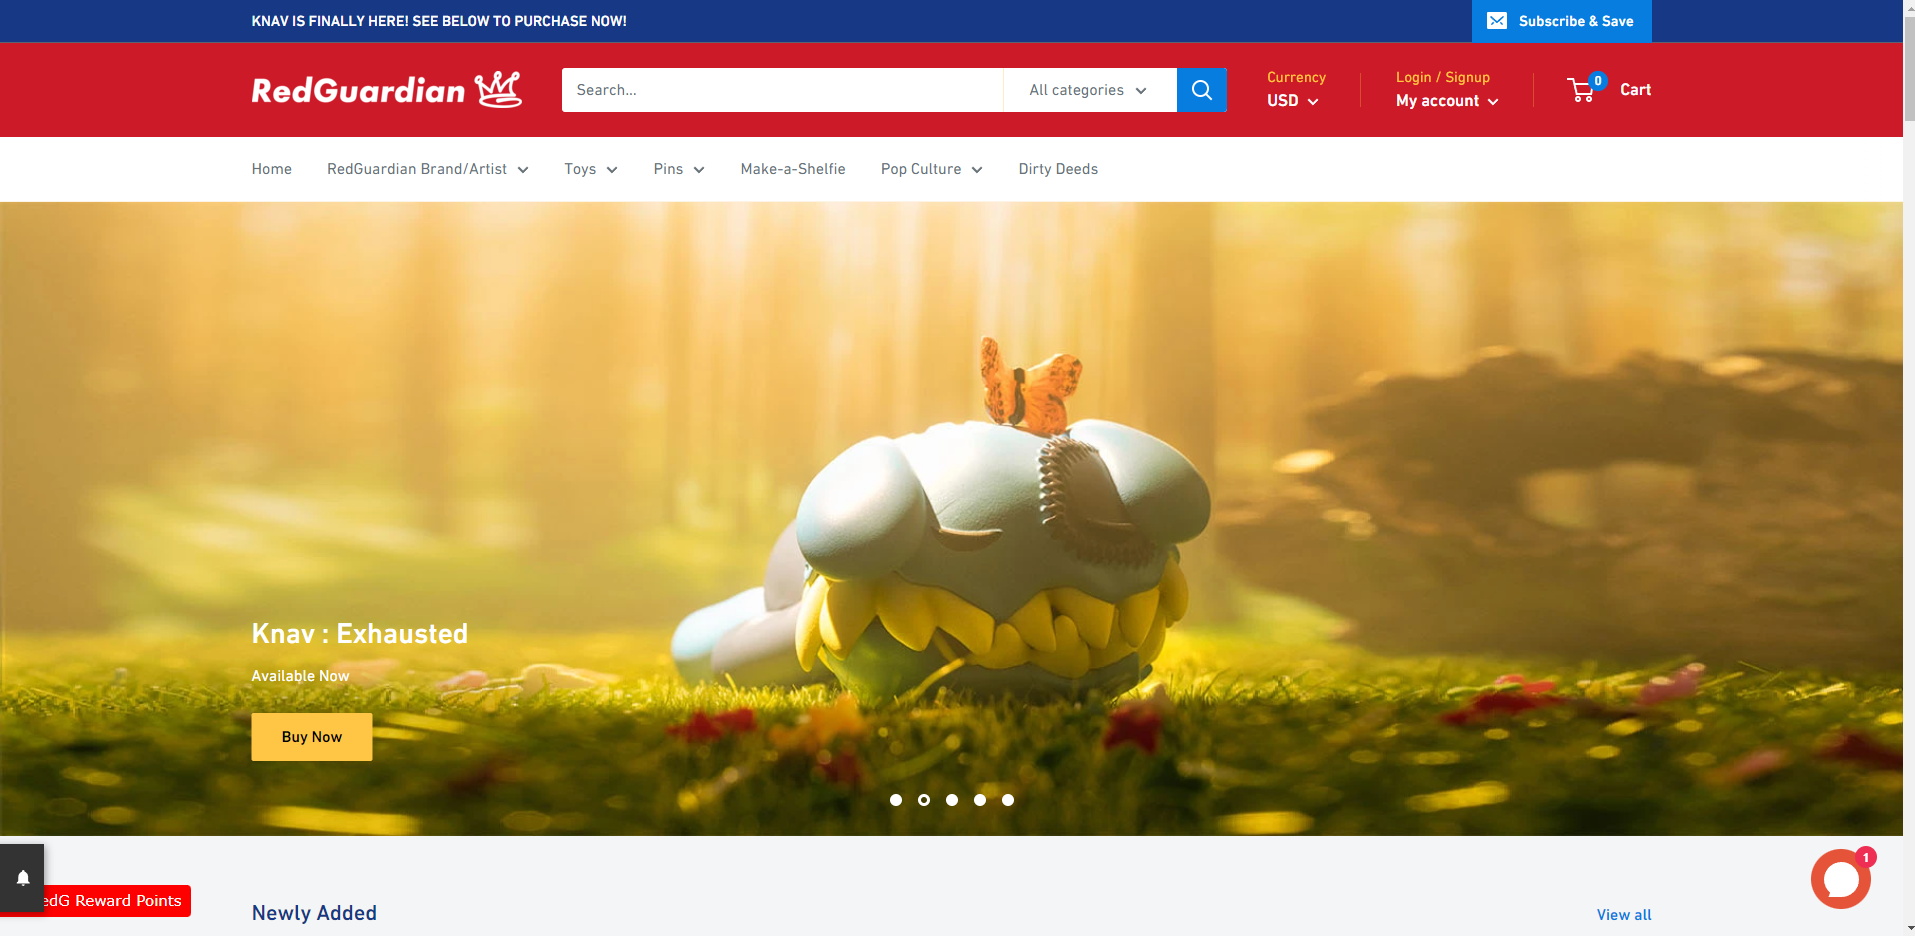Jump to fourth carousel slide dot
Screen dimensions: 1915x936
980,800
